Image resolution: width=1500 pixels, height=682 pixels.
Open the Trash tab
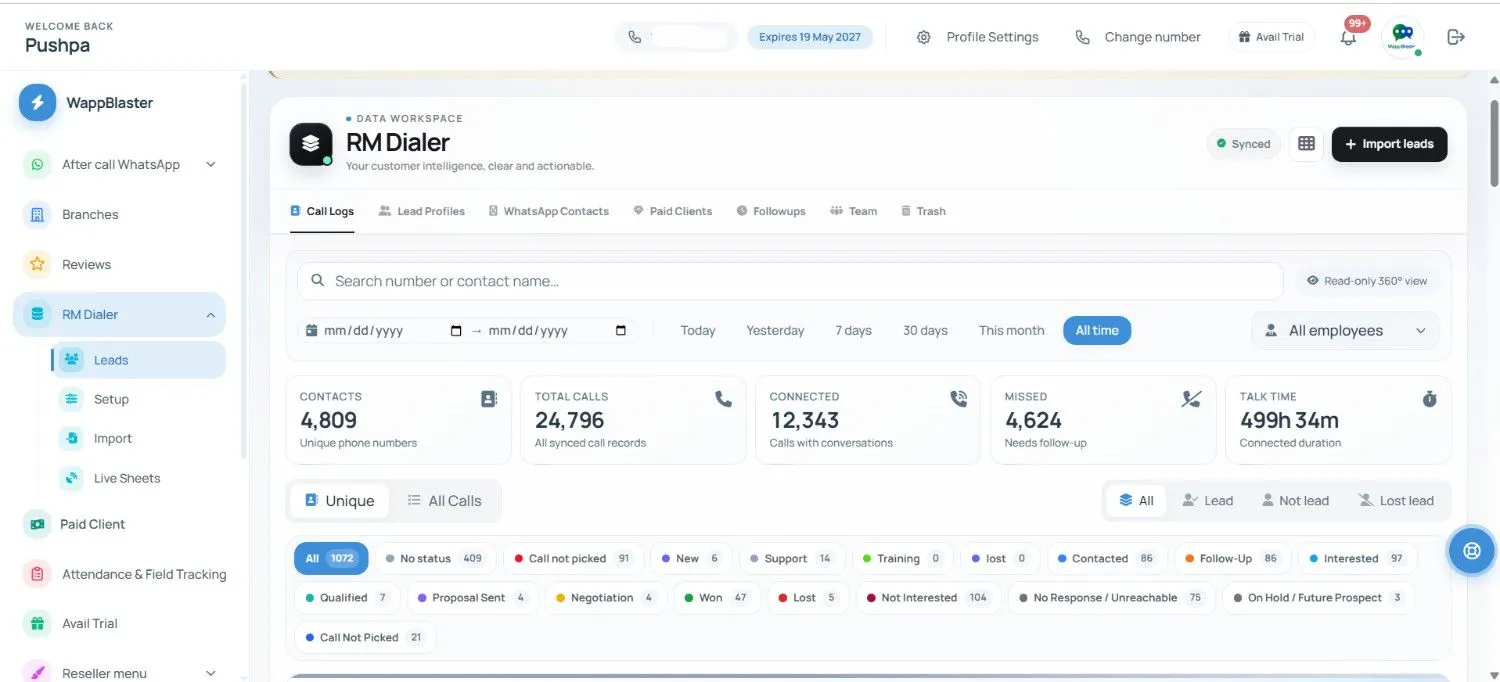923,211
